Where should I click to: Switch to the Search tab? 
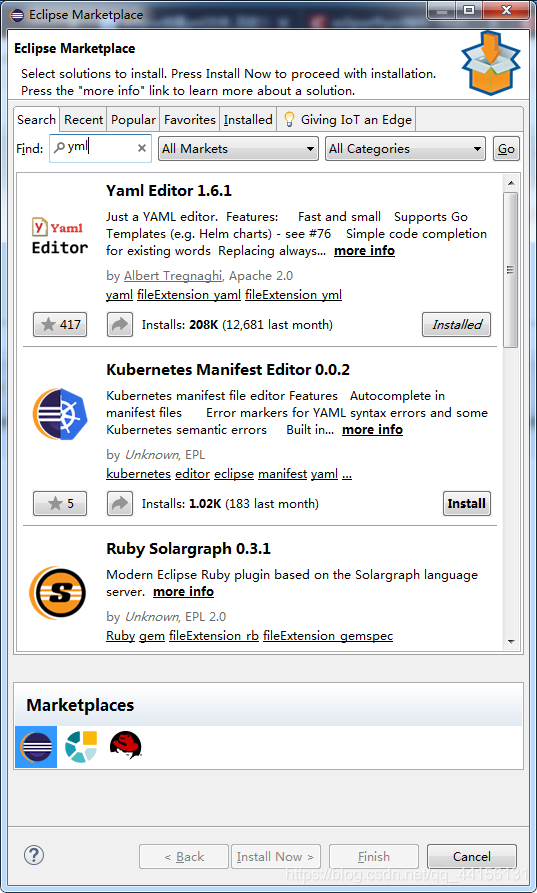(36, 120)
